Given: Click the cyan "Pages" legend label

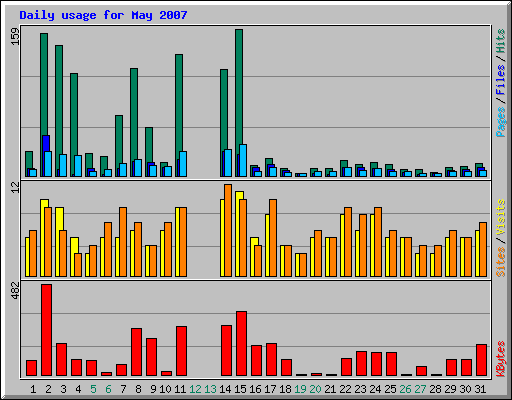Looking at the screenshot, I should (x=501, y=122).
